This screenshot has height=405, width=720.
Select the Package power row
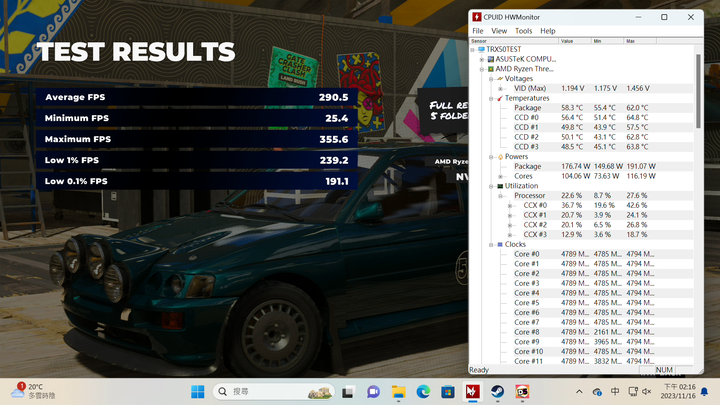[602, 166]
